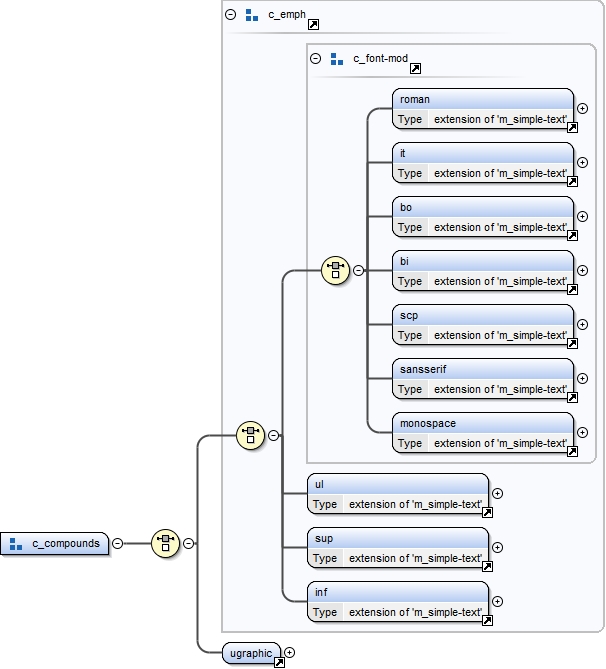Viewport: 606px width, 669px height.
Task: Click the link arrow on the monospace element
Action: tap(571, 452)
